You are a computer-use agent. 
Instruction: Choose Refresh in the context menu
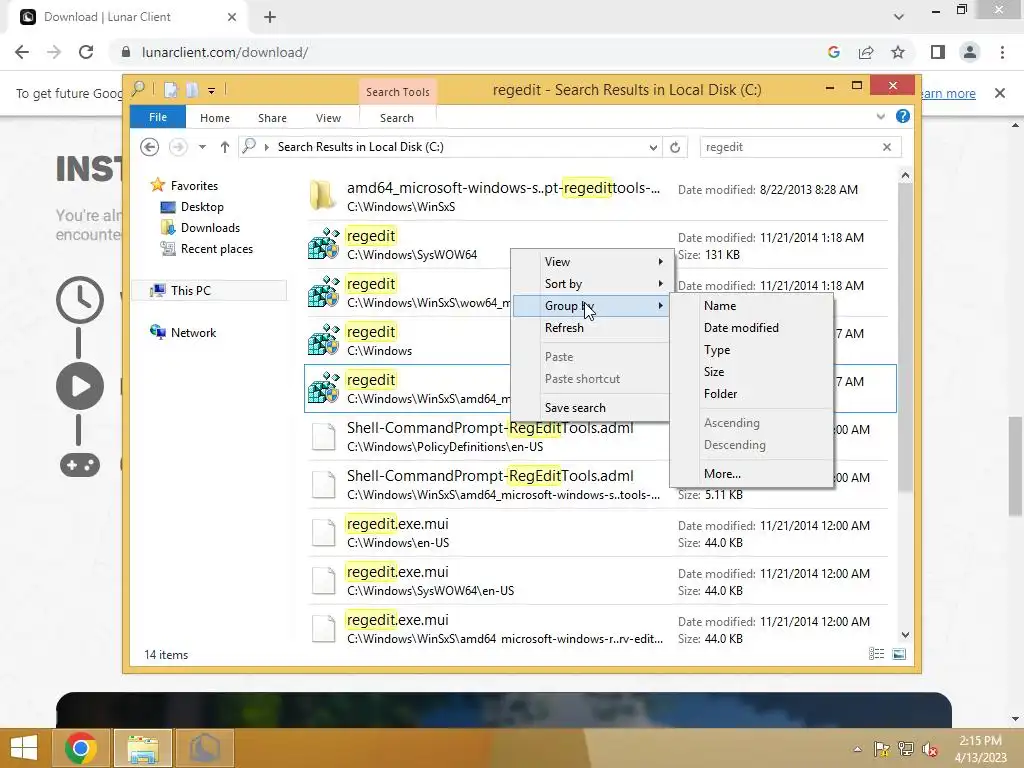click(592, 328)
